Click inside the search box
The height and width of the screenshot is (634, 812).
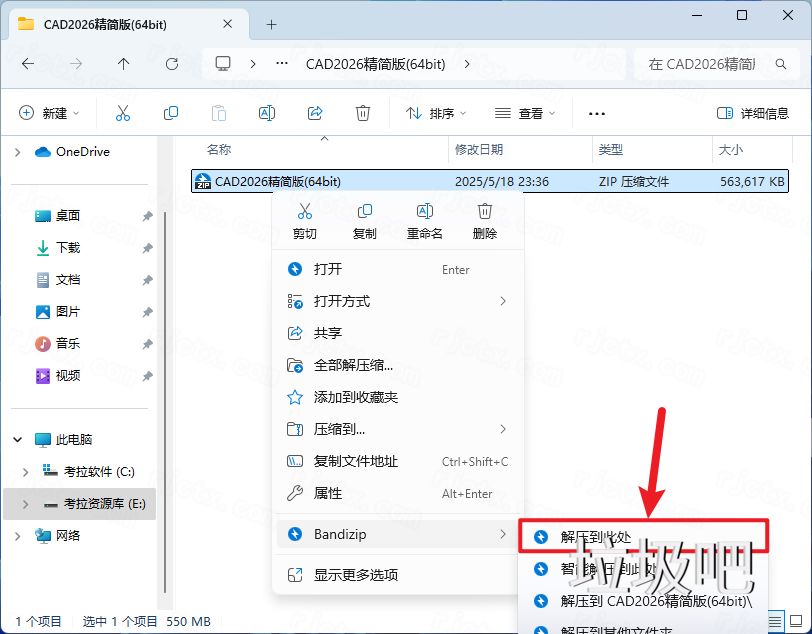coord(716,63)
